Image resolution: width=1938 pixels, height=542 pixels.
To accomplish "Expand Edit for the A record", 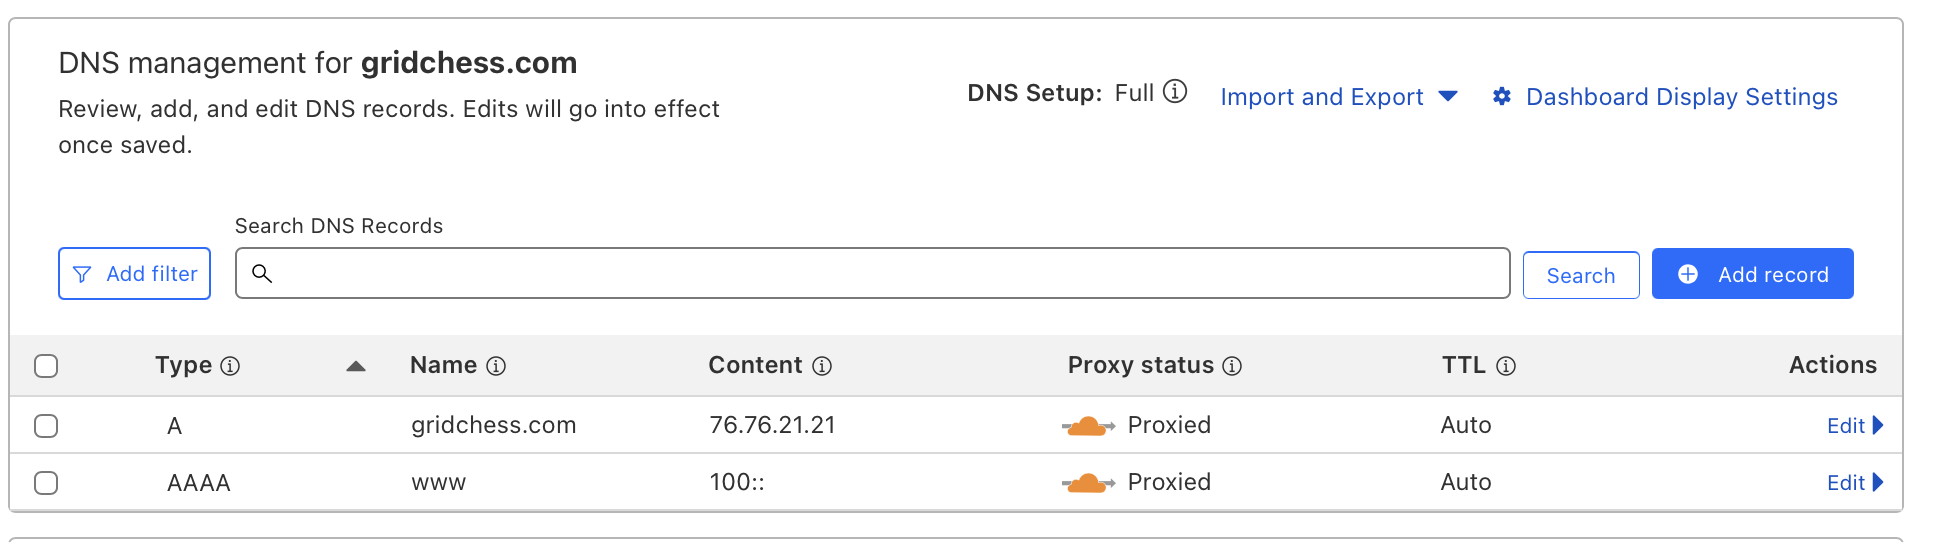I will pyautogui.click(x=1854, y=426).
